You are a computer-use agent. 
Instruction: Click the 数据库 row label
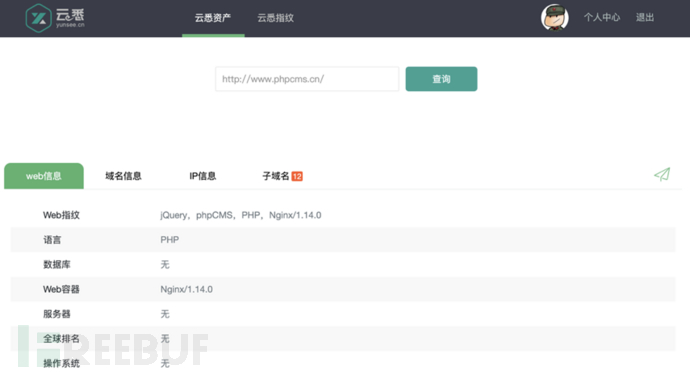57,264
